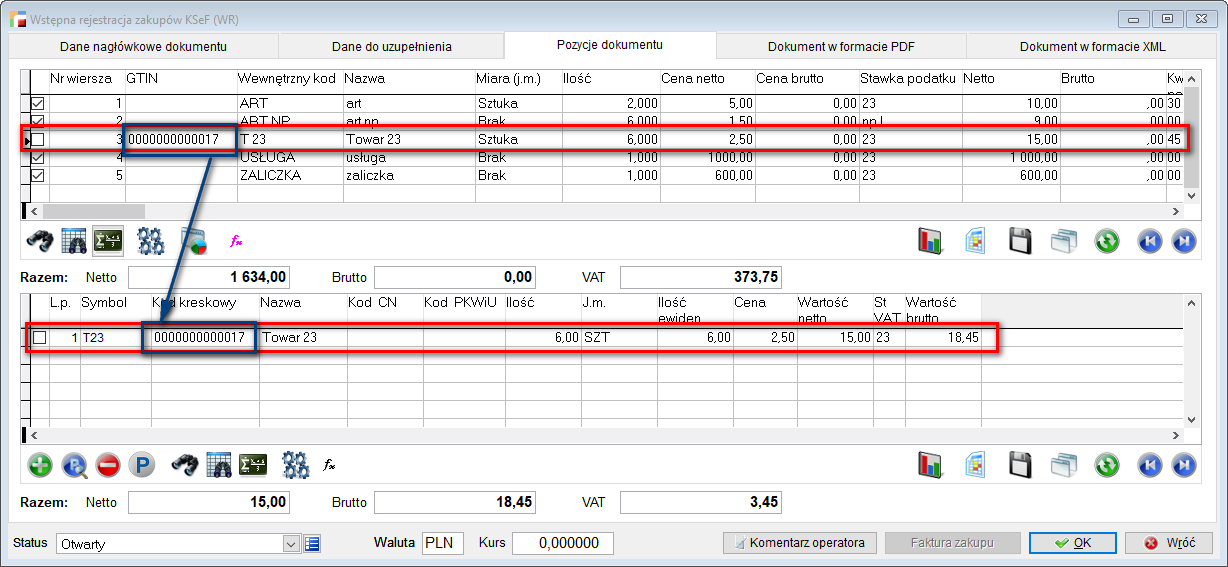Click the stacked windows icon in lower toolbar
The image size is (1228, 567).
(1063, 465)
